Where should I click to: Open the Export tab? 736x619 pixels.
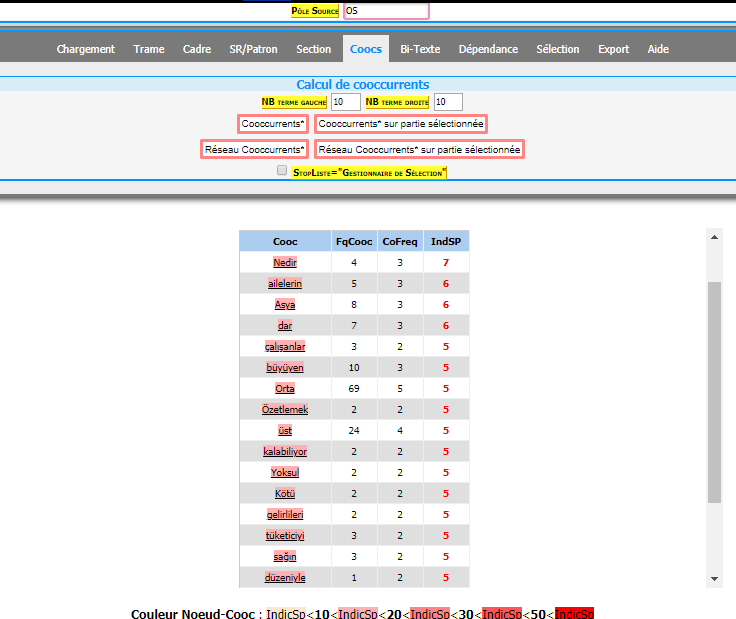click(613, 49)
